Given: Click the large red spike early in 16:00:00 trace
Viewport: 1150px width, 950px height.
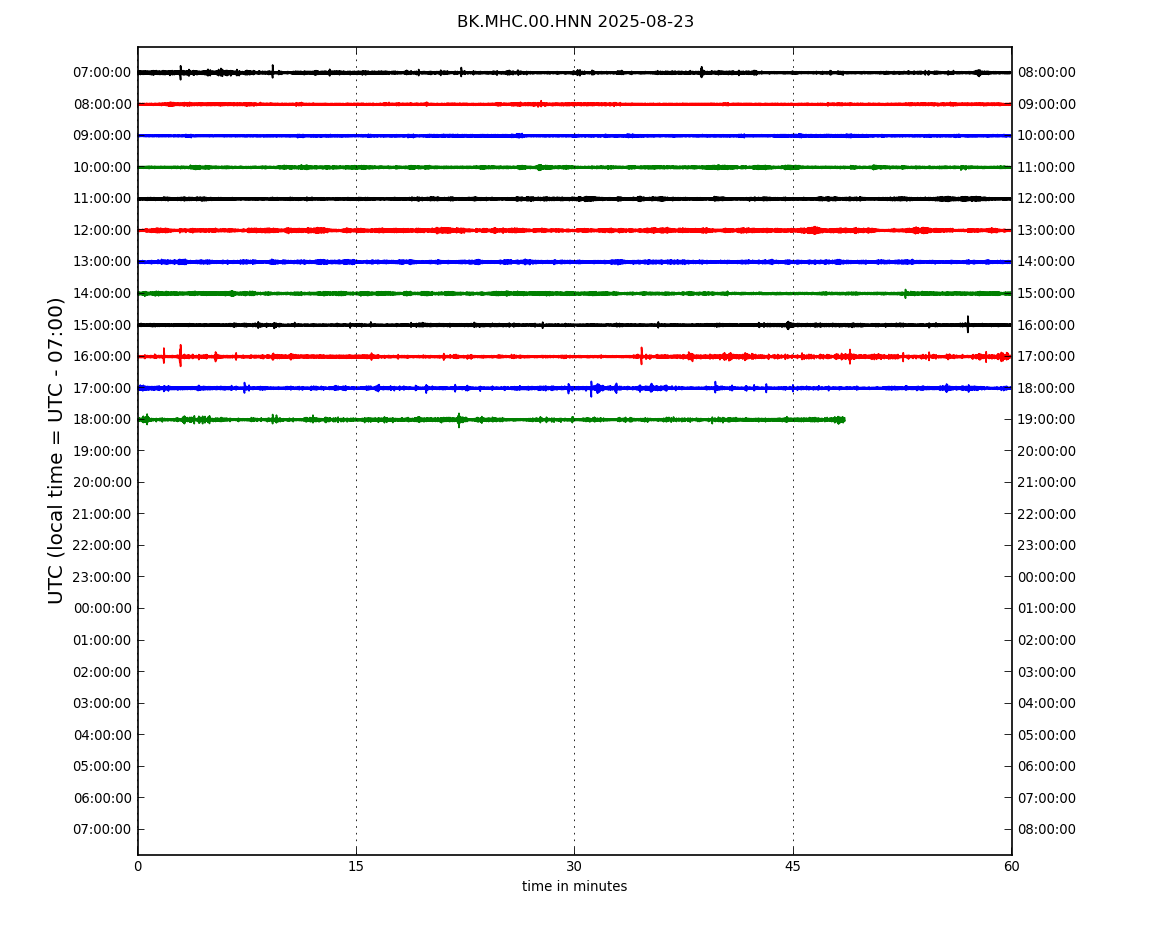Looking at the screenshot, I should 180,356.
